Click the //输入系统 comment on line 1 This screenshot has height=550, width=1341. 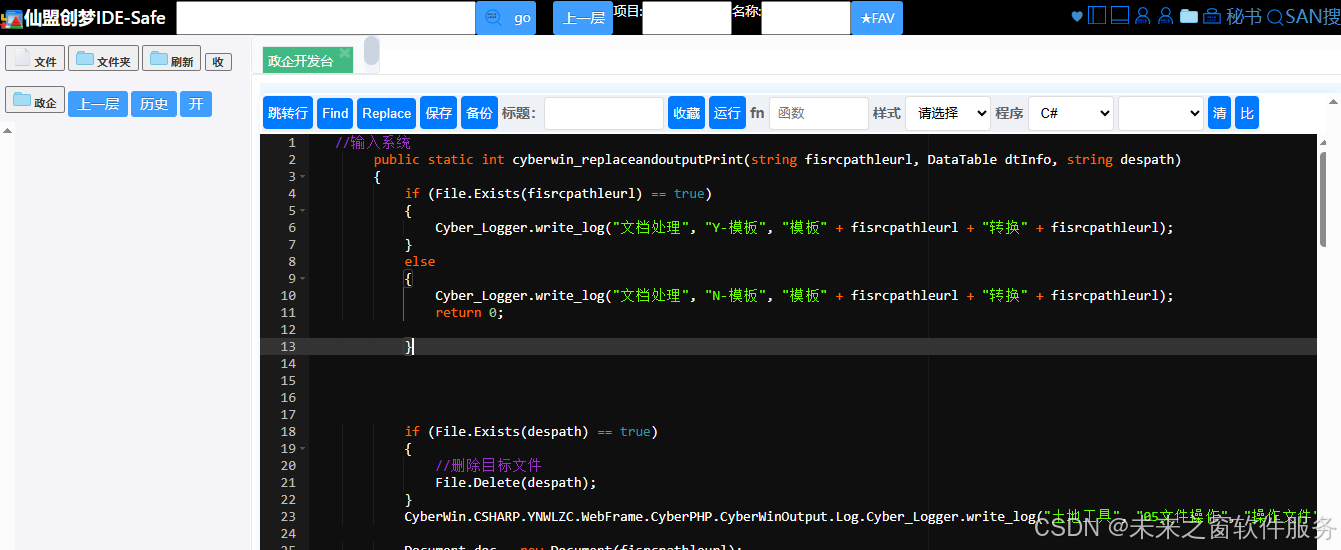[373, 142]
